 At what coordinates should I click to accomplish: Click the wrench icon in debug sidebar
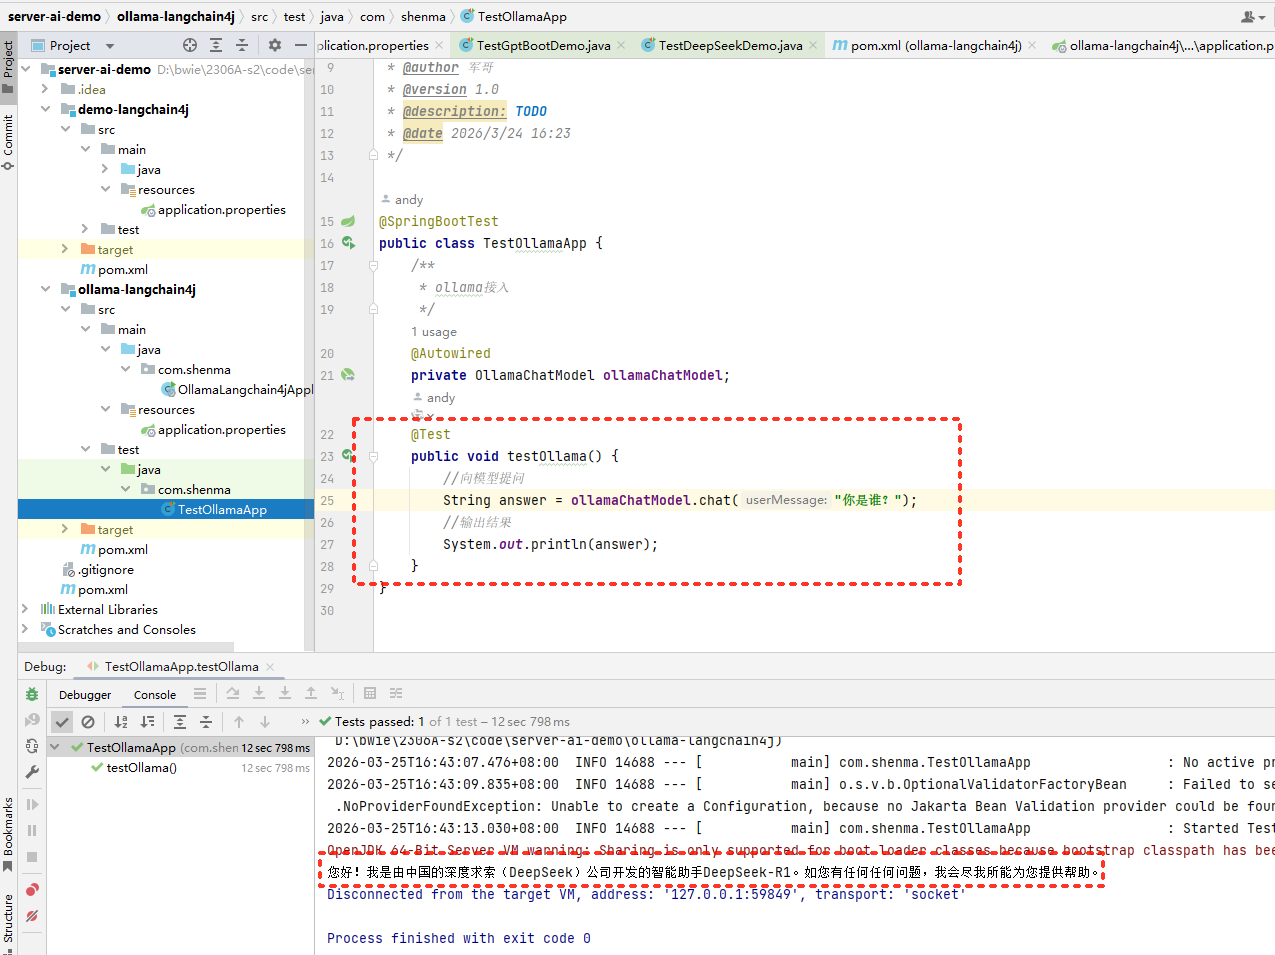[32, 772]
